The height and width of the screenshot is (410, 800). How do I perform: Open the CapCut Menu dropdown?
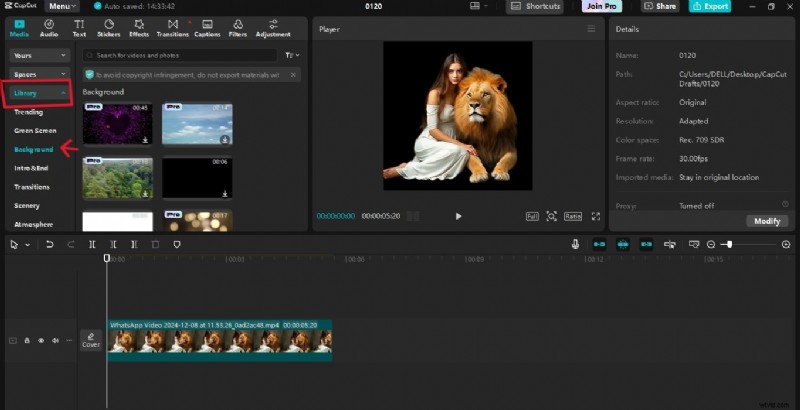pos(62,6)
